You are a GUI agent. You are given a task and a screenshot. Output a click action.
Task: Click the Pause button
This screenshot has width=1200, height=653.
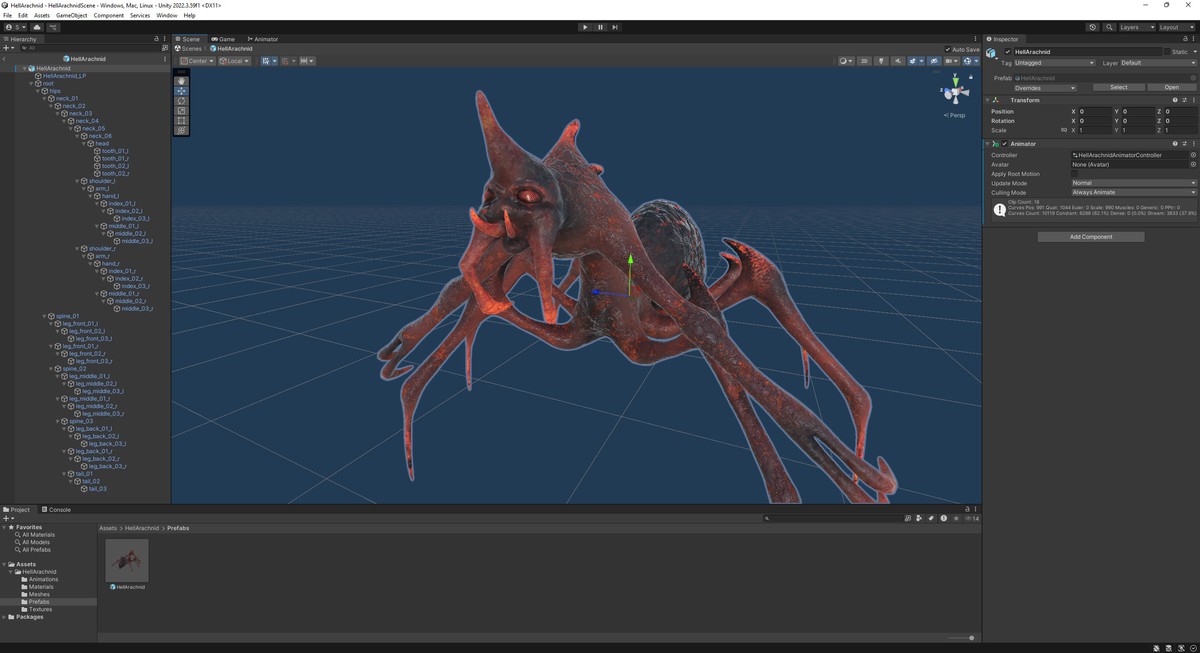600,27
